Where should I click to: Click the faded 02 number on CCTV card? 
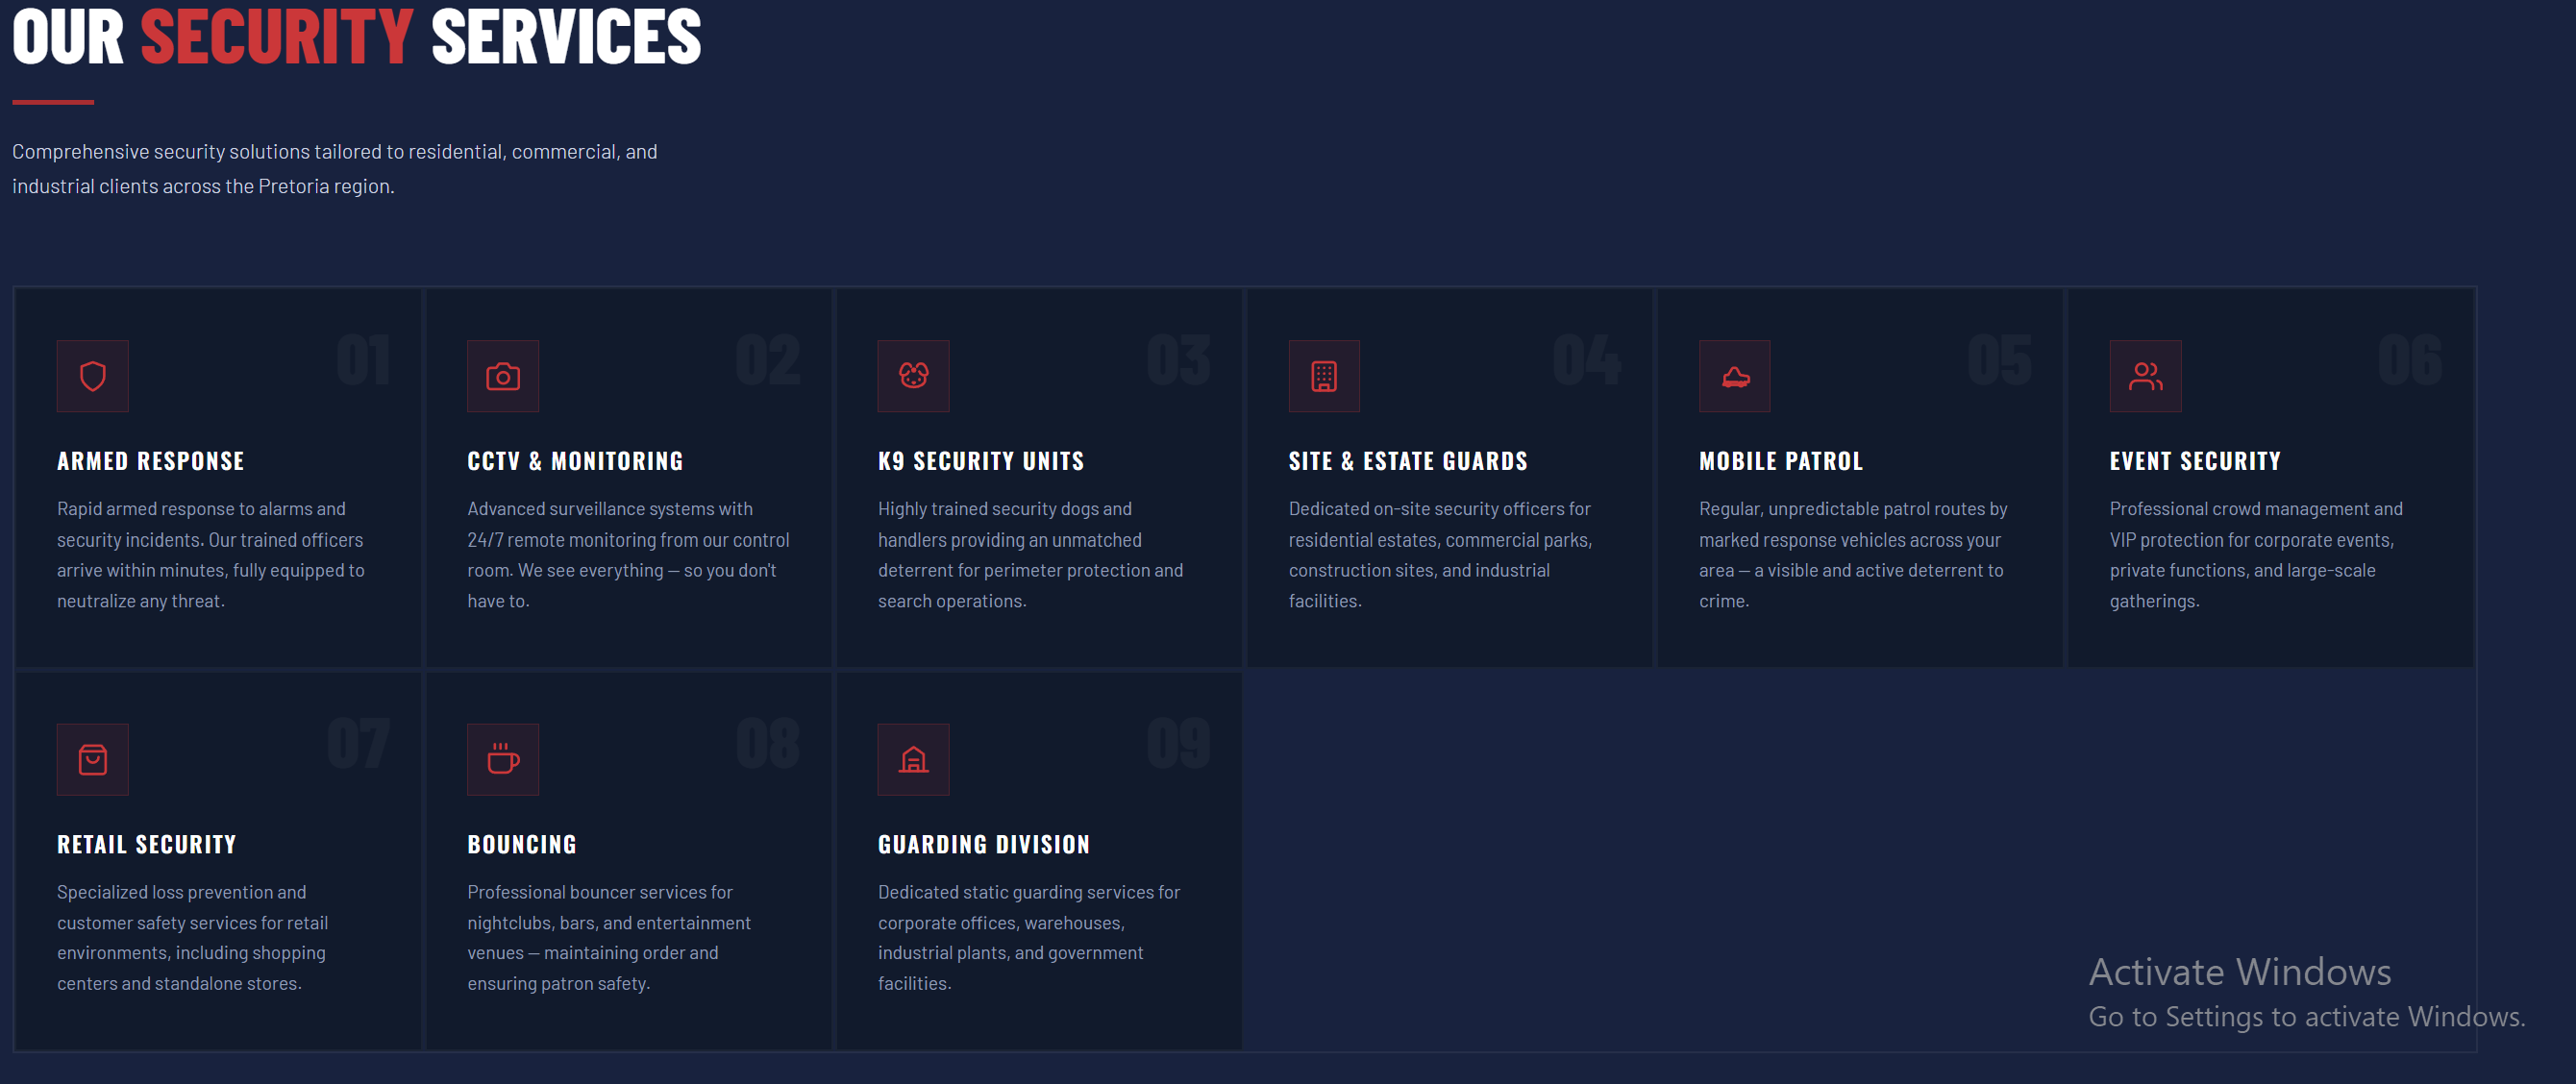pyautogui.click(x=768, y=360)
